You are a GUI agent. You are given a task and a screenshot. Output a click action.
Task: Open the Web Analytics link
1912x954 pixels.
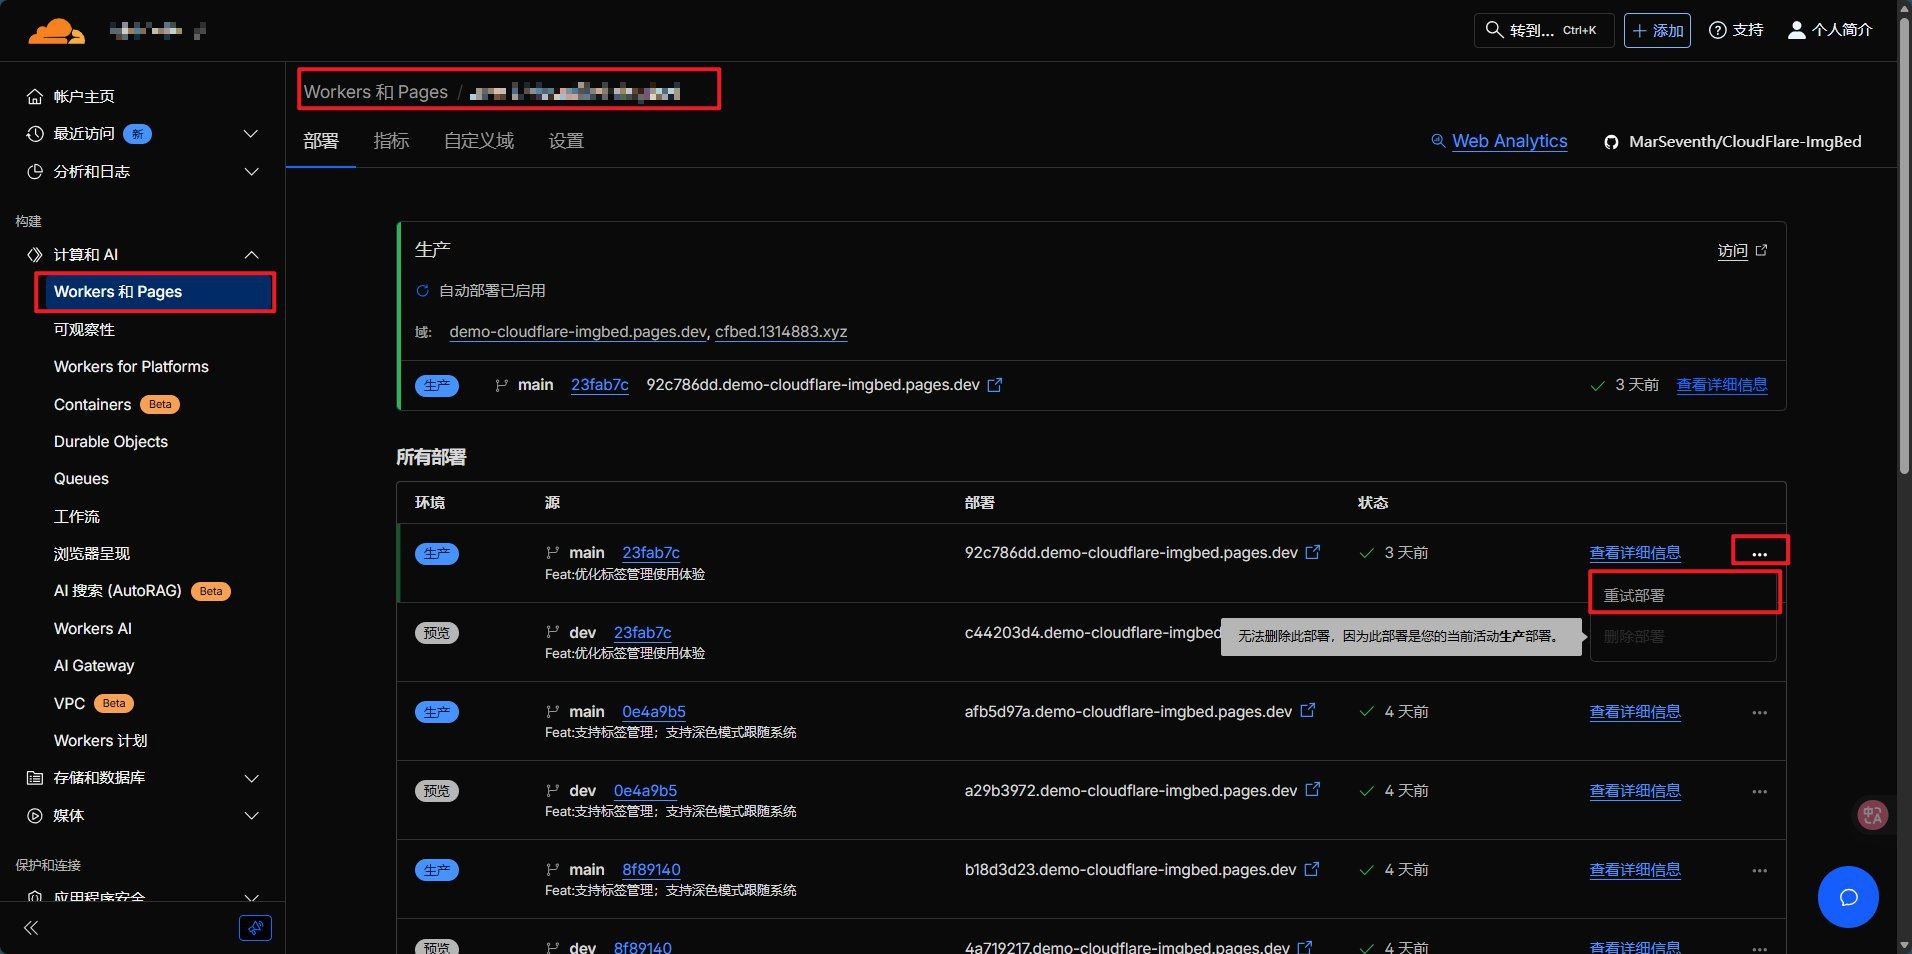[1508, 141]
